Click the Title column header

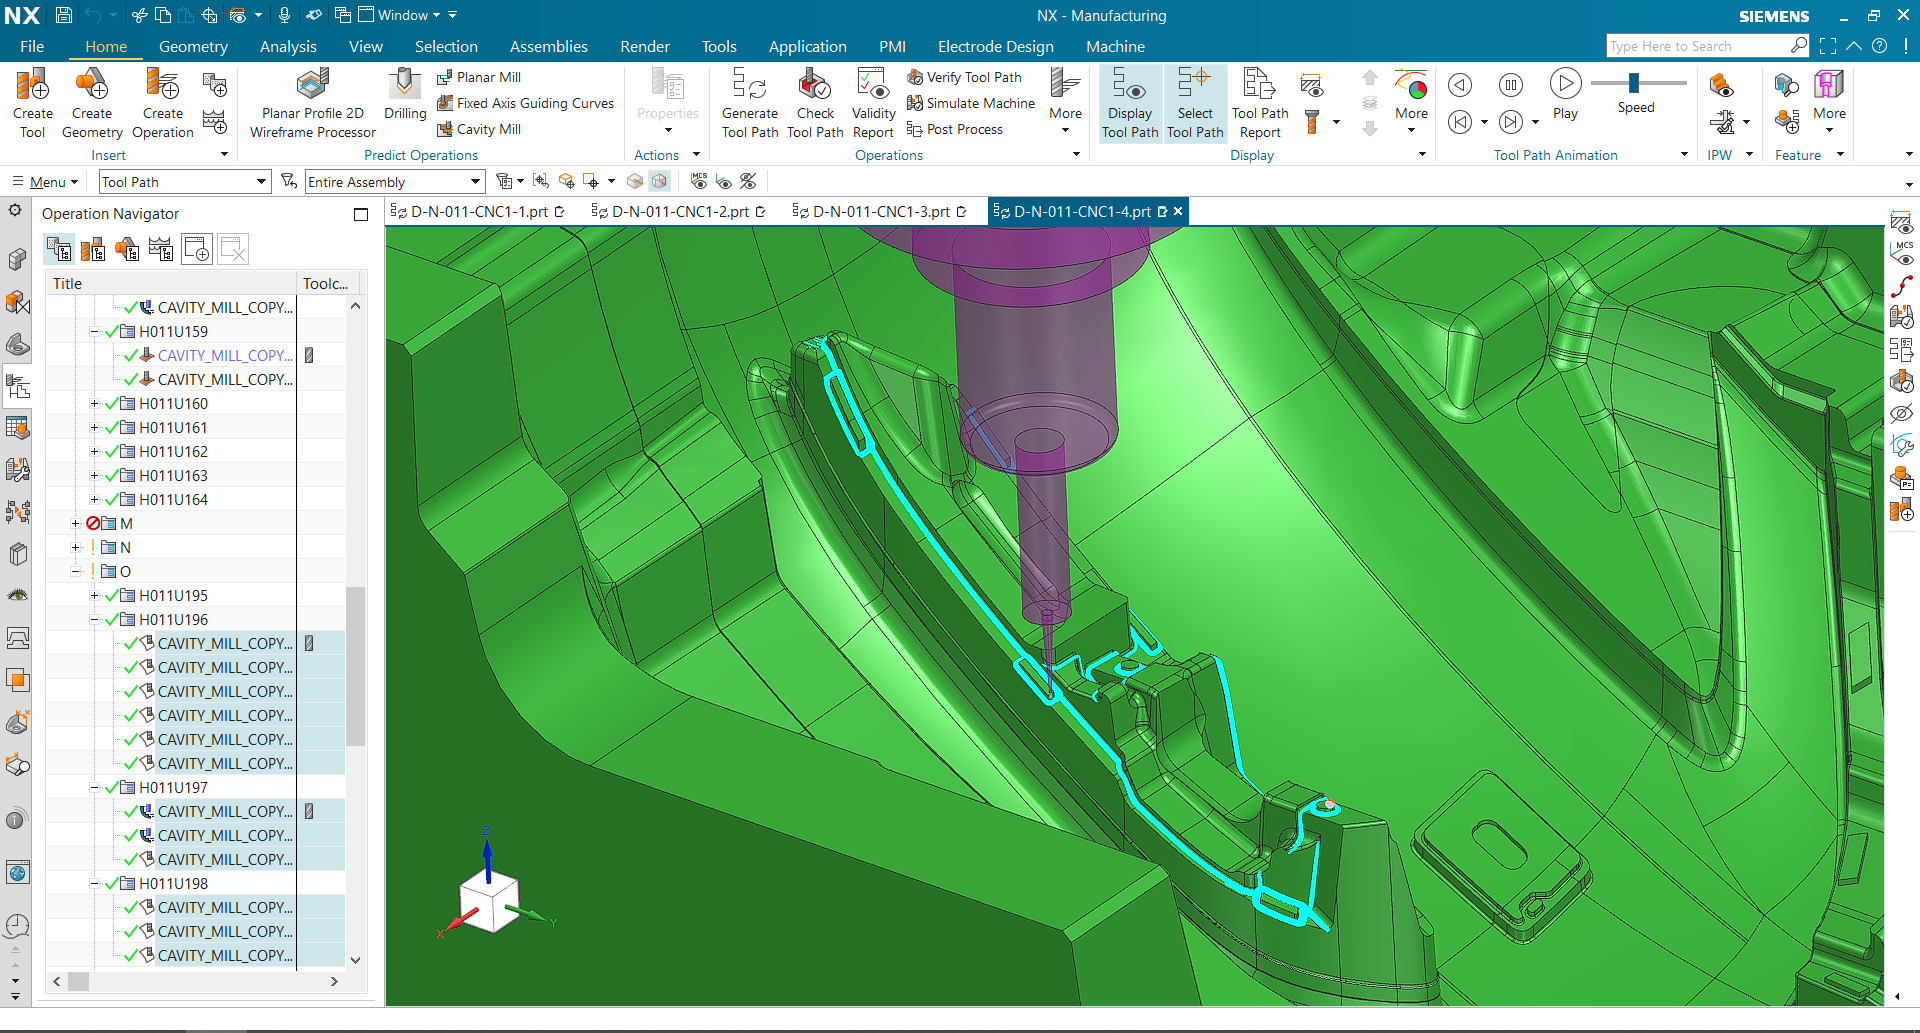[x=170, y=284]
